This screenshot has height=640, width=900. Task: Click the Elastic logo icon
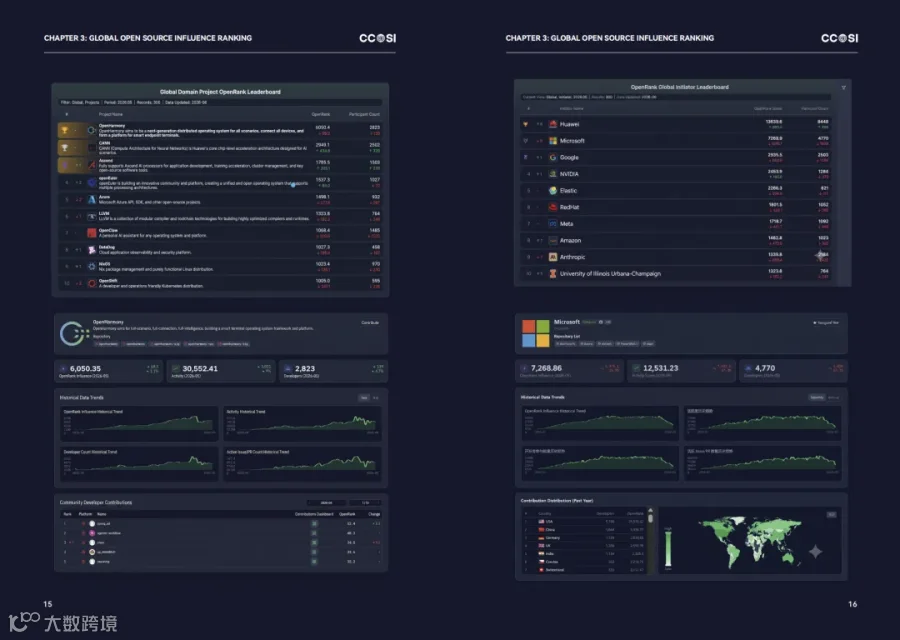[553, 191]
